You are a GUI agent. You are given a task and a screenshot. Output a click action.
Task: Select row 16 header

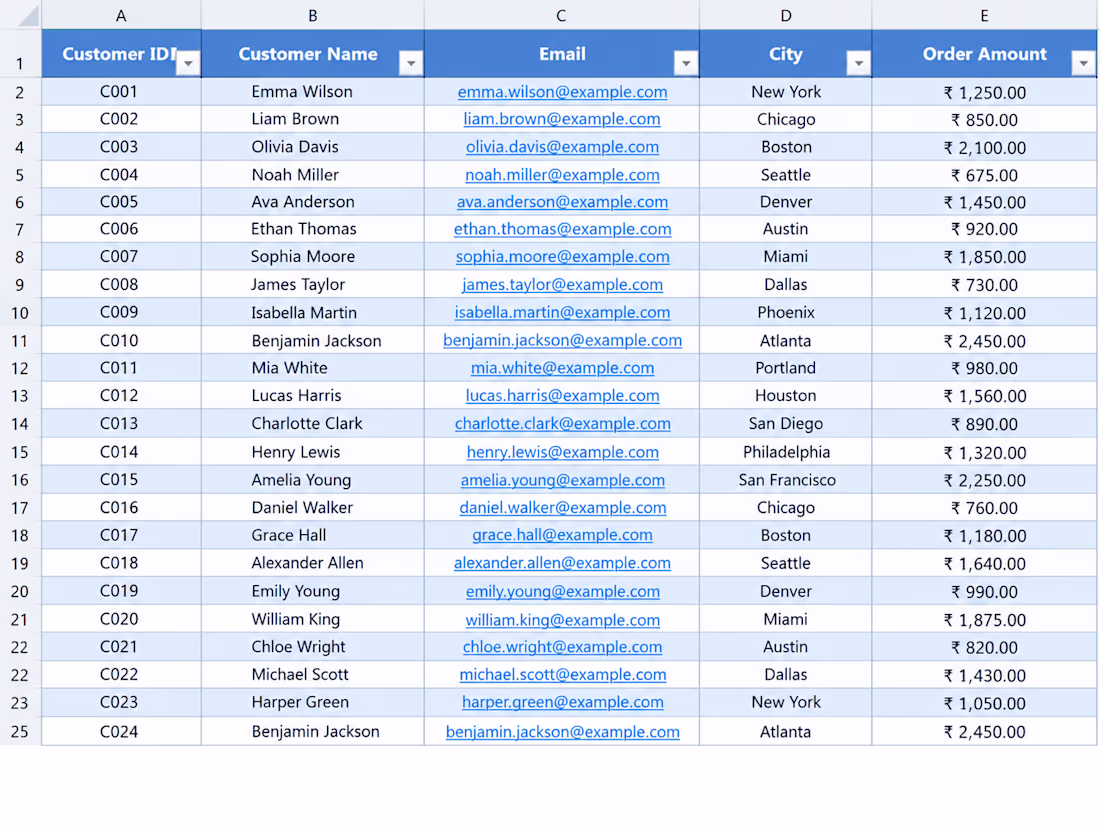pos(20,481)
